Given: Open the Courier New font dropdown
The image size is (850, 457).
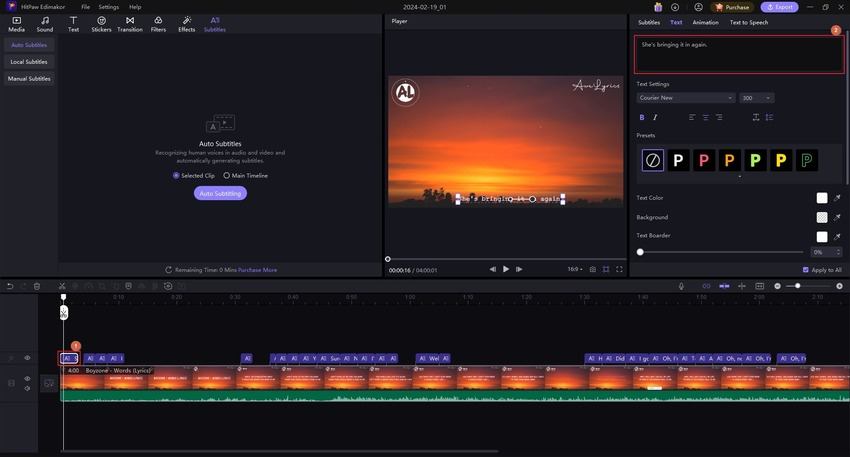Looking at the screenshot, I should 686,98.
